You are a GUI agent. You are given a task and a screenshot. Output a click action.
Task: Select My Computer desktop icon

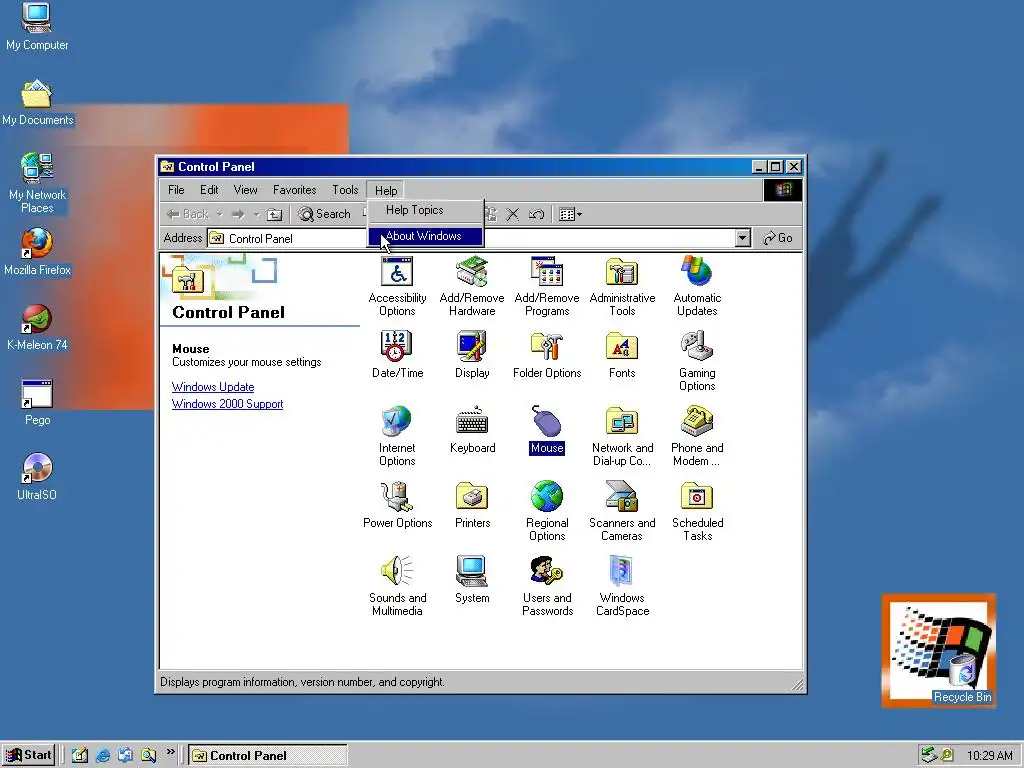[37, 26]
